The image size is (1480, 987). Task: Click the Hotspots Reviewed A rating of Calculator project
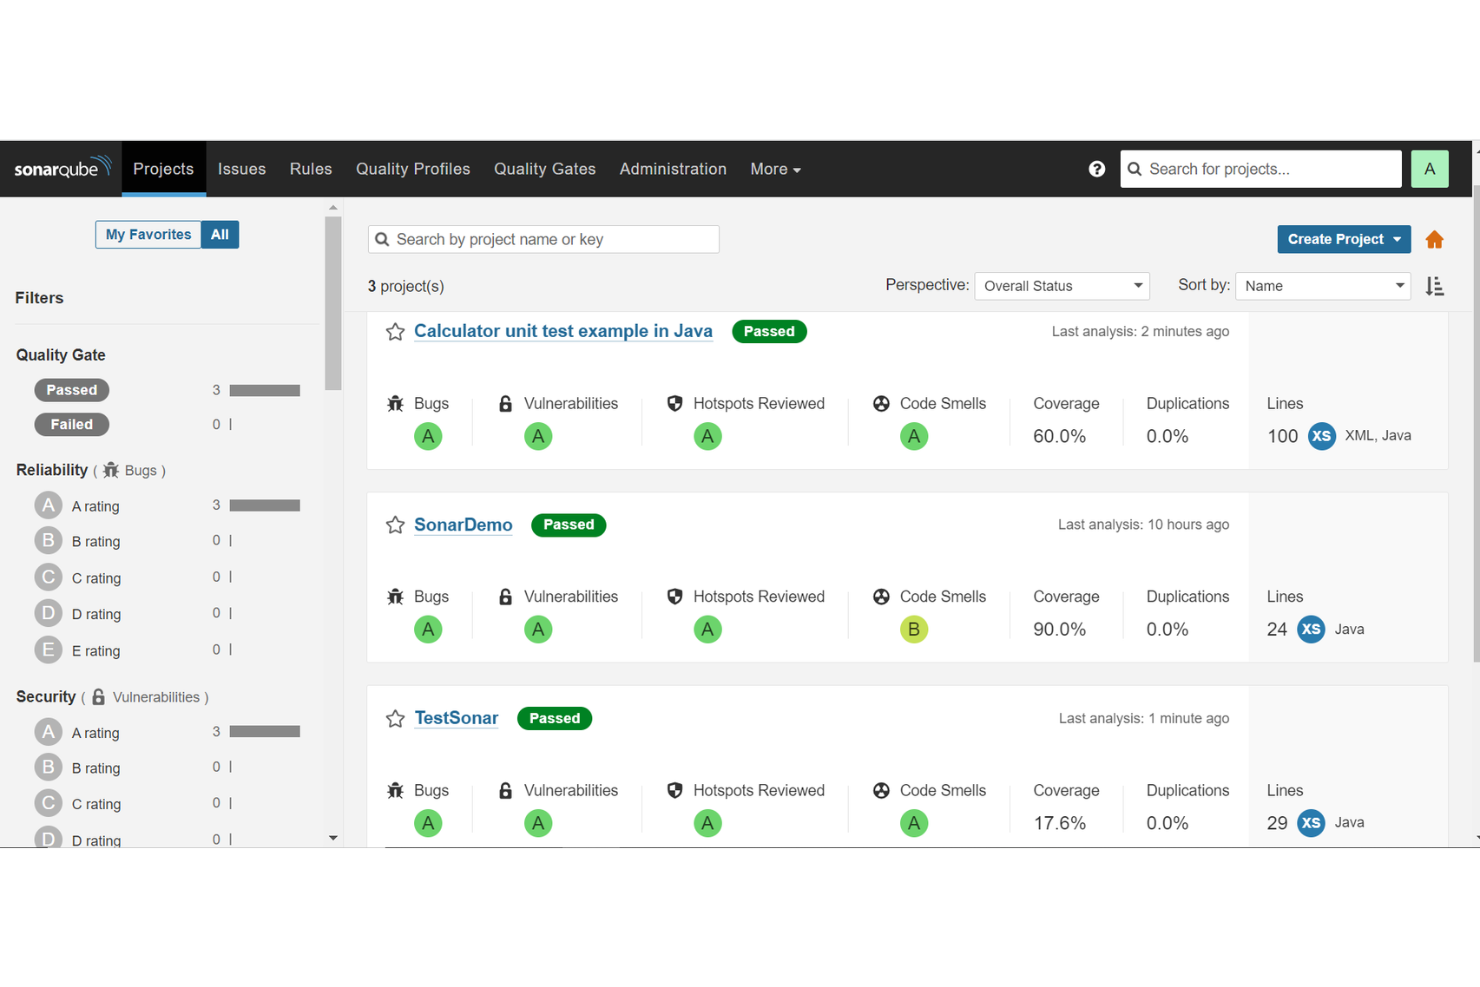pyautogui.click(x=707, y=436)
